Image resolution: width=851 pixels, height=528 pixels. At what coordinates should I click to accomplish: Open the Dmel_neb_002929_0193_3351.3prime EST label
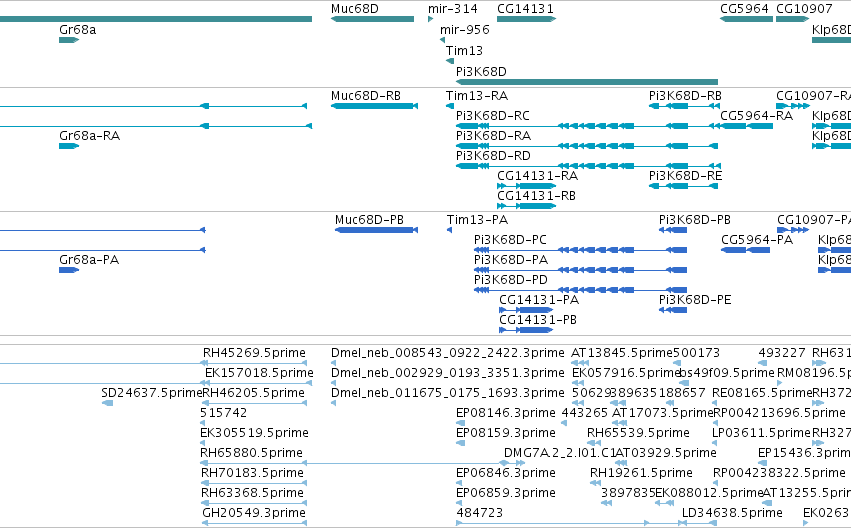click(448, 373)
